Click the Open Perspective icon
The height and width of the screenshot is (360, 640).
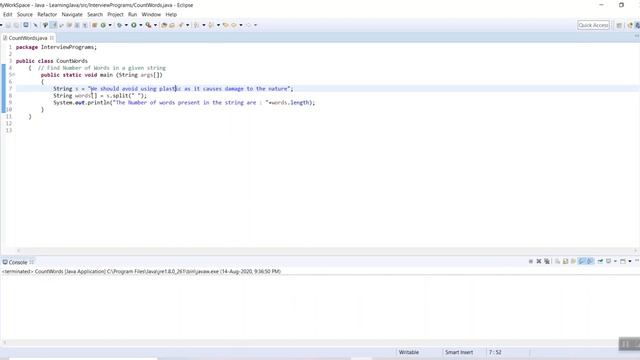pyautogui.click(x=619, y=25)
